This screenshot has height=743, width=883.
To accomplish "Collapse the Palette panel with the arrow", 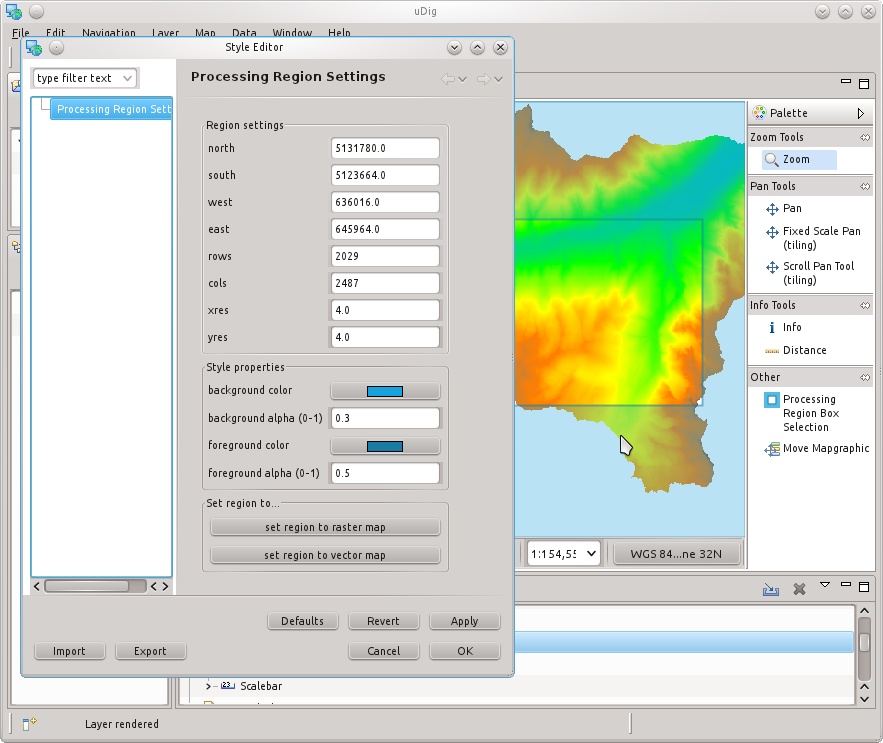I will click(860, 113).
